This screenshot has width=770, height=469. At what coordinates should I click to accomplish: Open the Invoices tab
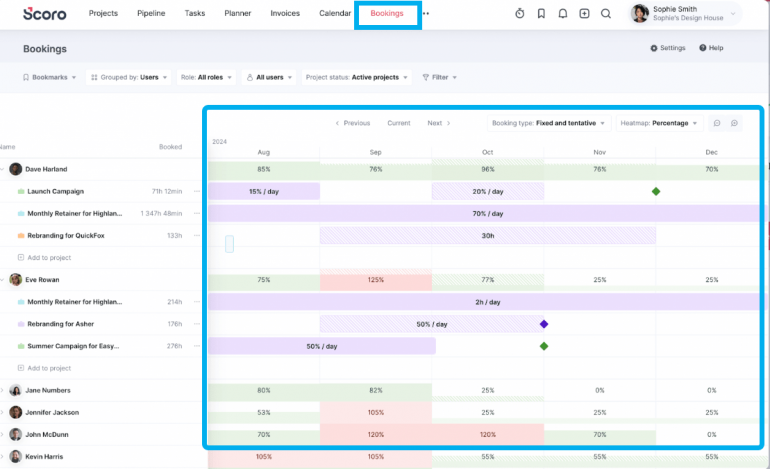[x=285, y=14]
